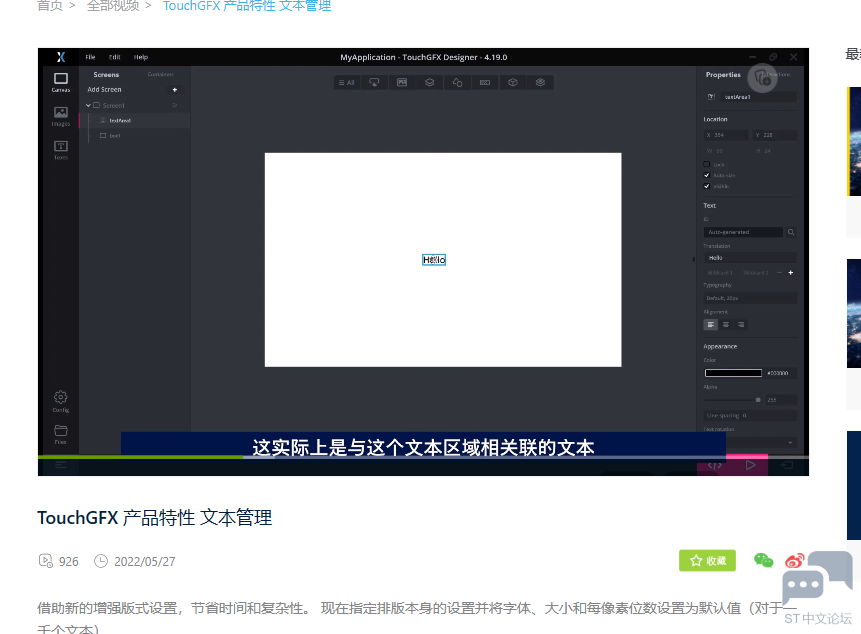Toggle the Lock checkbox
Viewport: 861px width, 634px height.
click(x=707, y=164)
